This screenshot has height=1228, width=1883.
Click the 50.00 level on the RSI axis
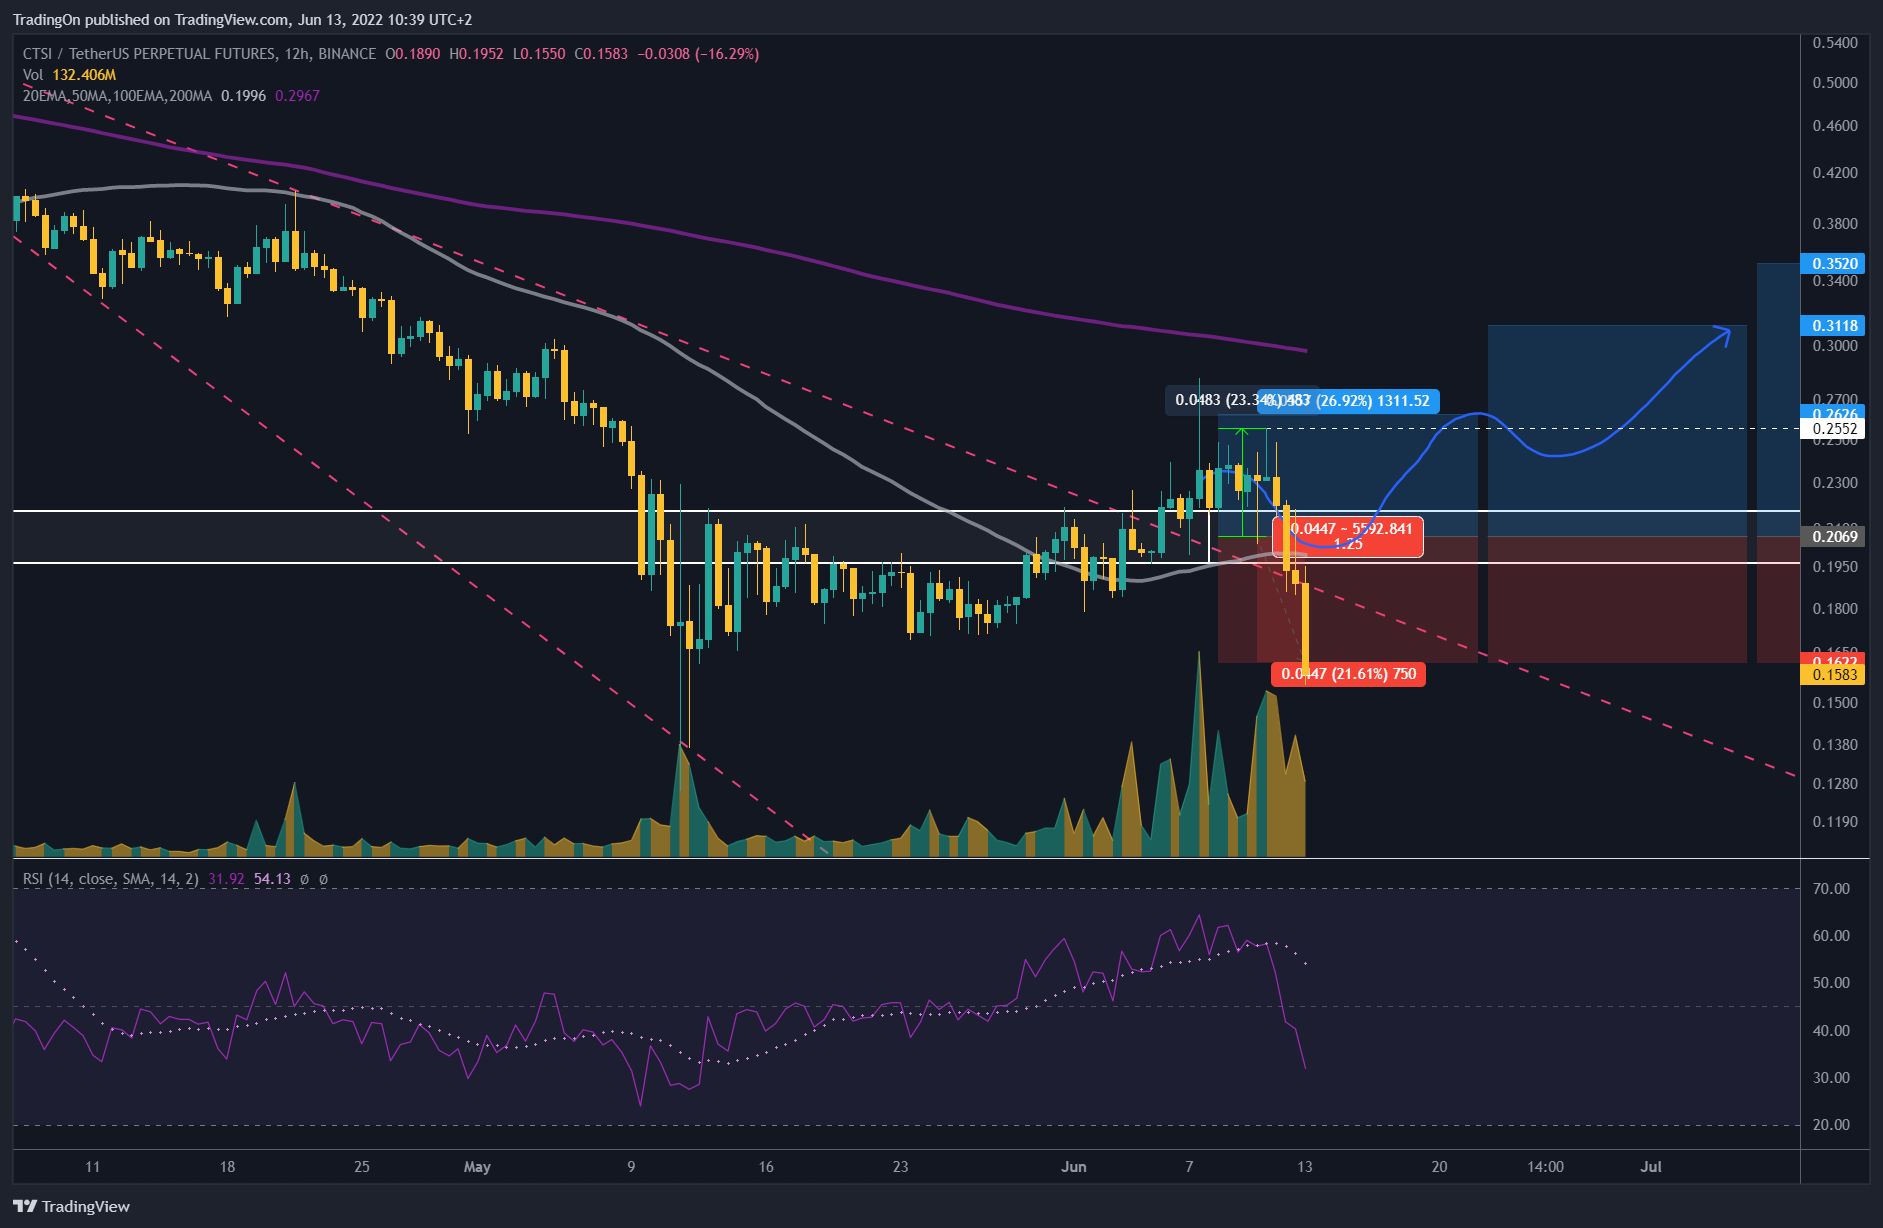1831,983
